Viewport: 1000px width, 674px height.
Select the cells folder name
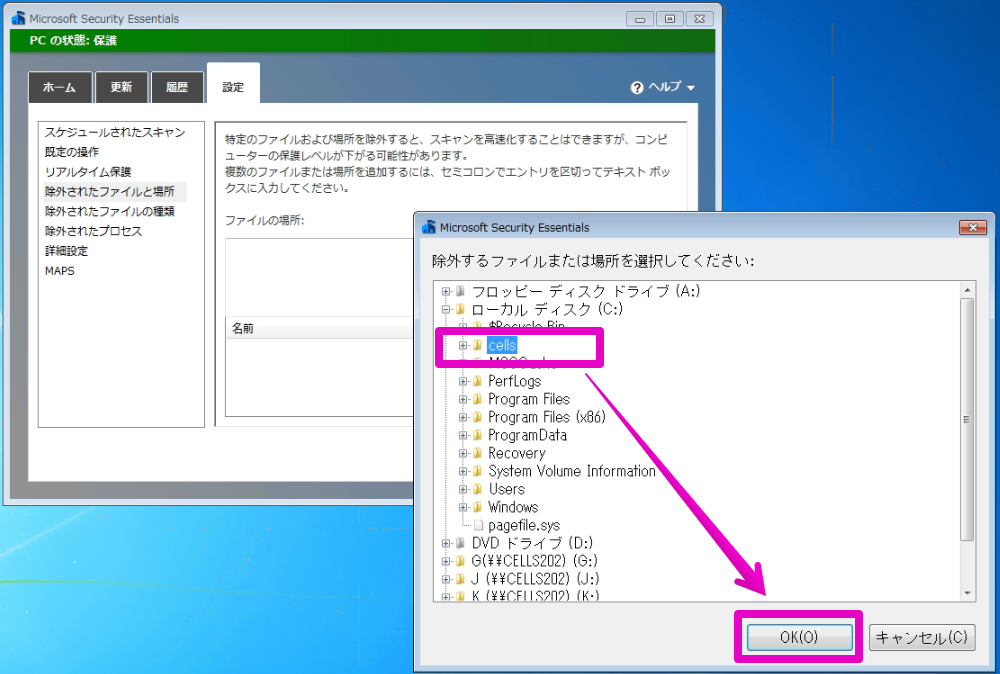[x=502, y=345]
